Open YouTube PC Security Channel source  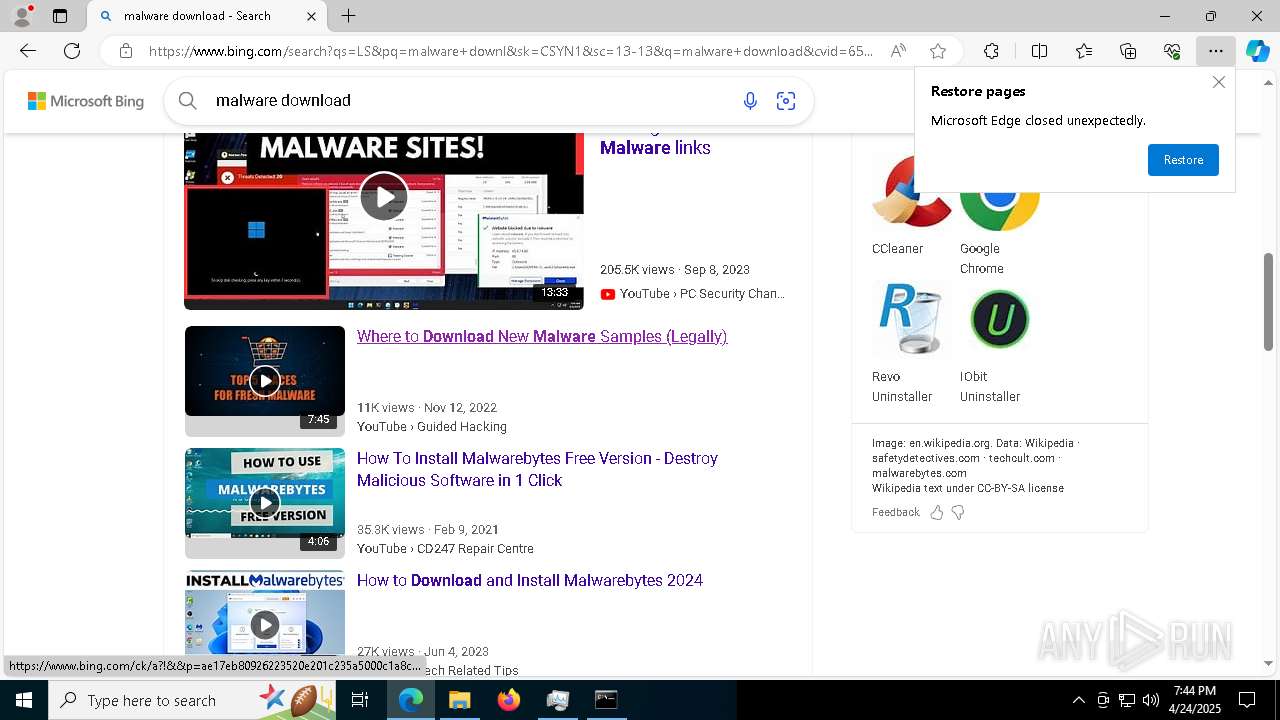692,293
